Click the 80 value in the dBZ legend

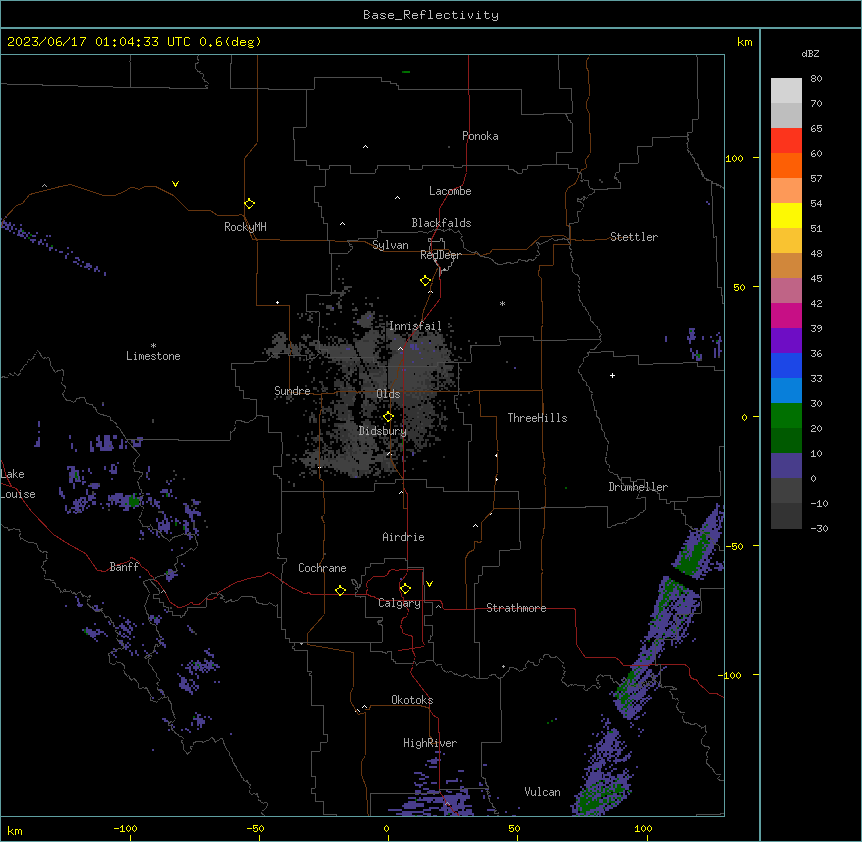tap(816, 79)
